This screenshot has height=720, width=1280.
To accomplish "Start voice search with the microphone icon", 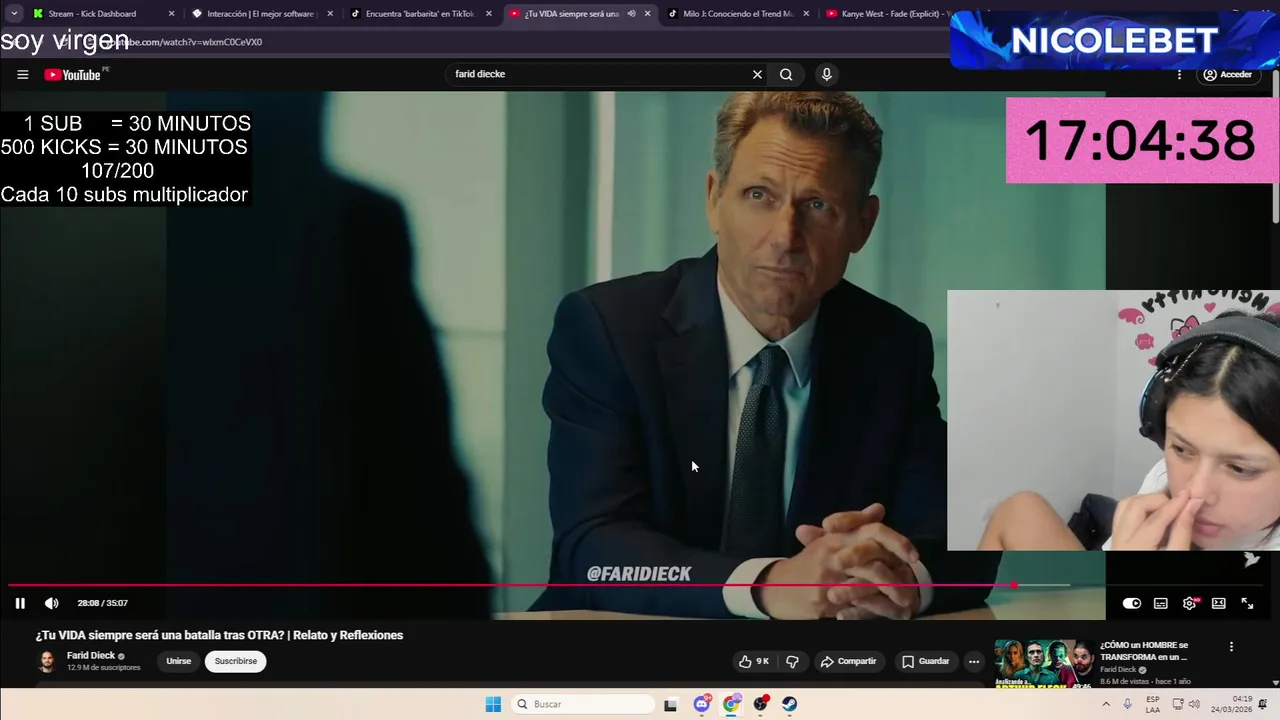I will [826, 74].
